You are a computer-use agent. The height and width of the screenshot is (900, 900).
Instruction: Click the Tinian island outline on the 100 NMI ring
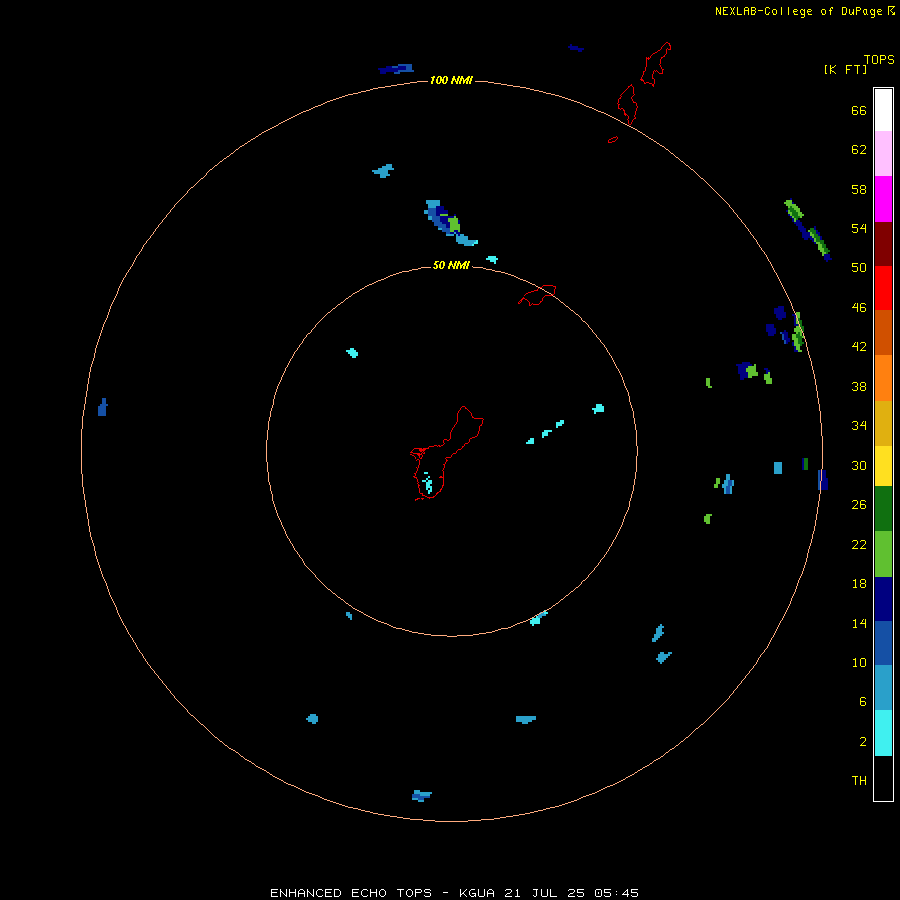click(628, 104)
